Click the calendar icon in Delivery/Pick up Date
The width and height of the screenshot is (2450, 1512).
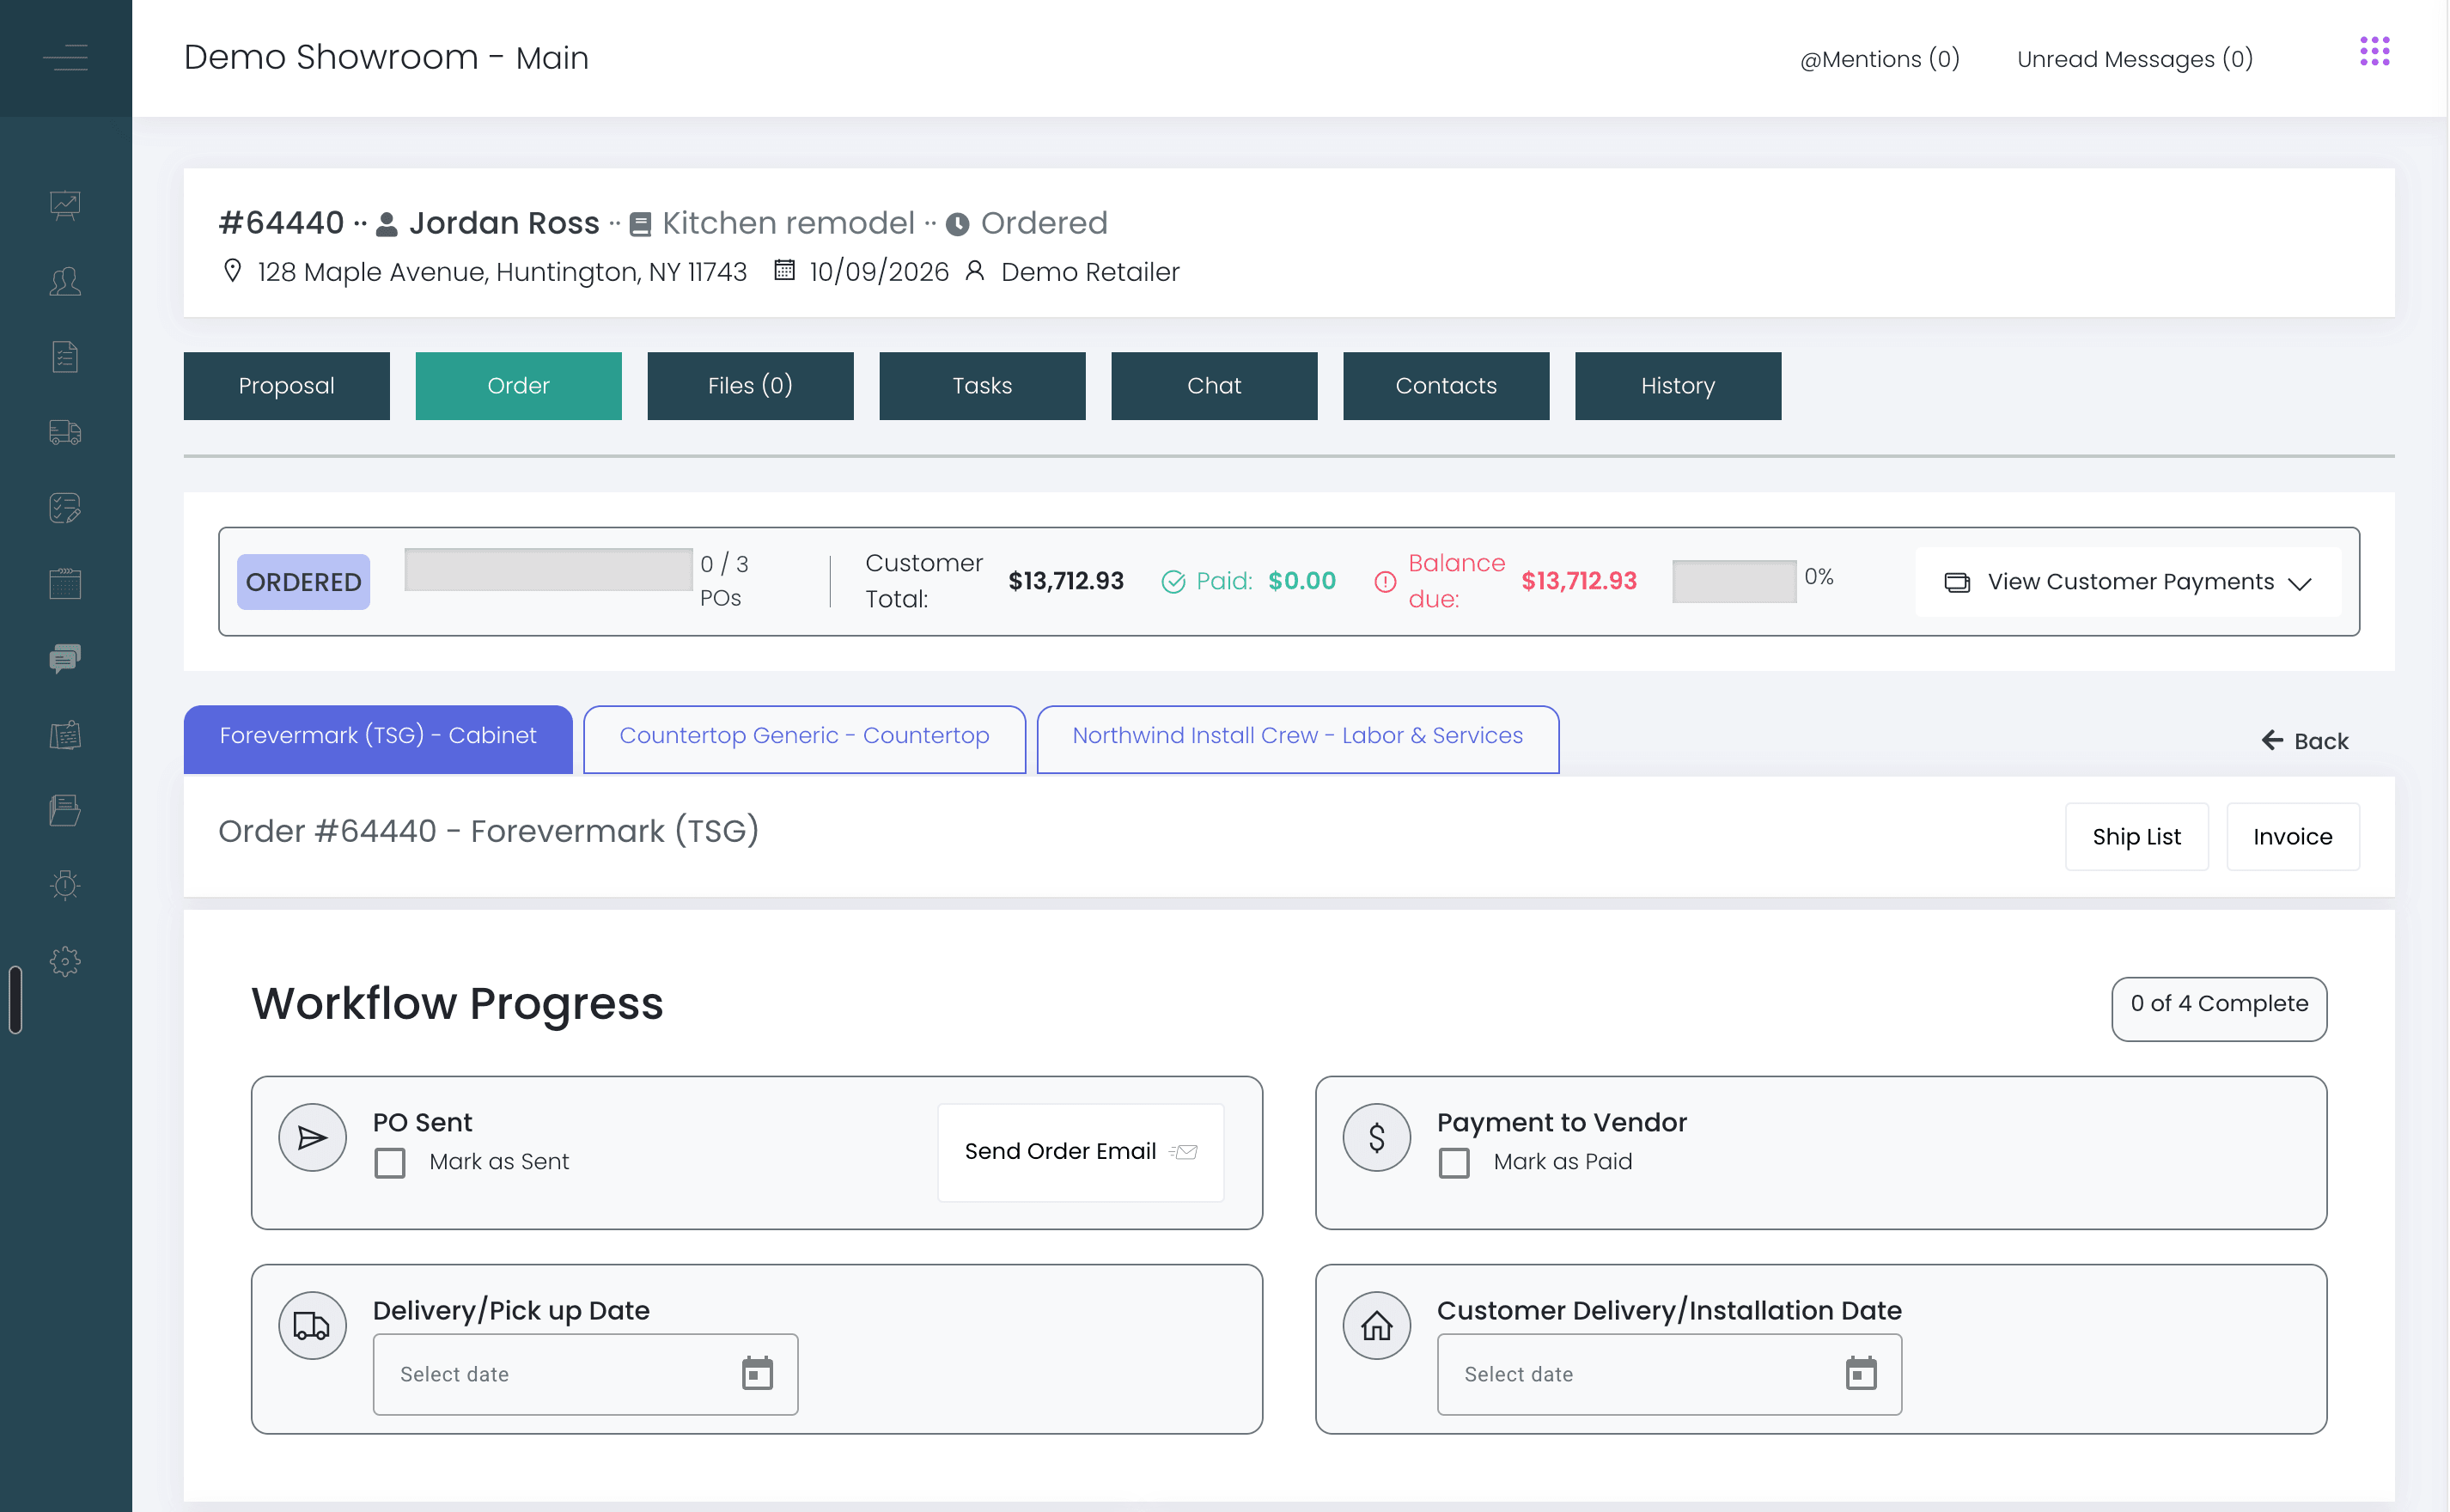(757, 1373)
